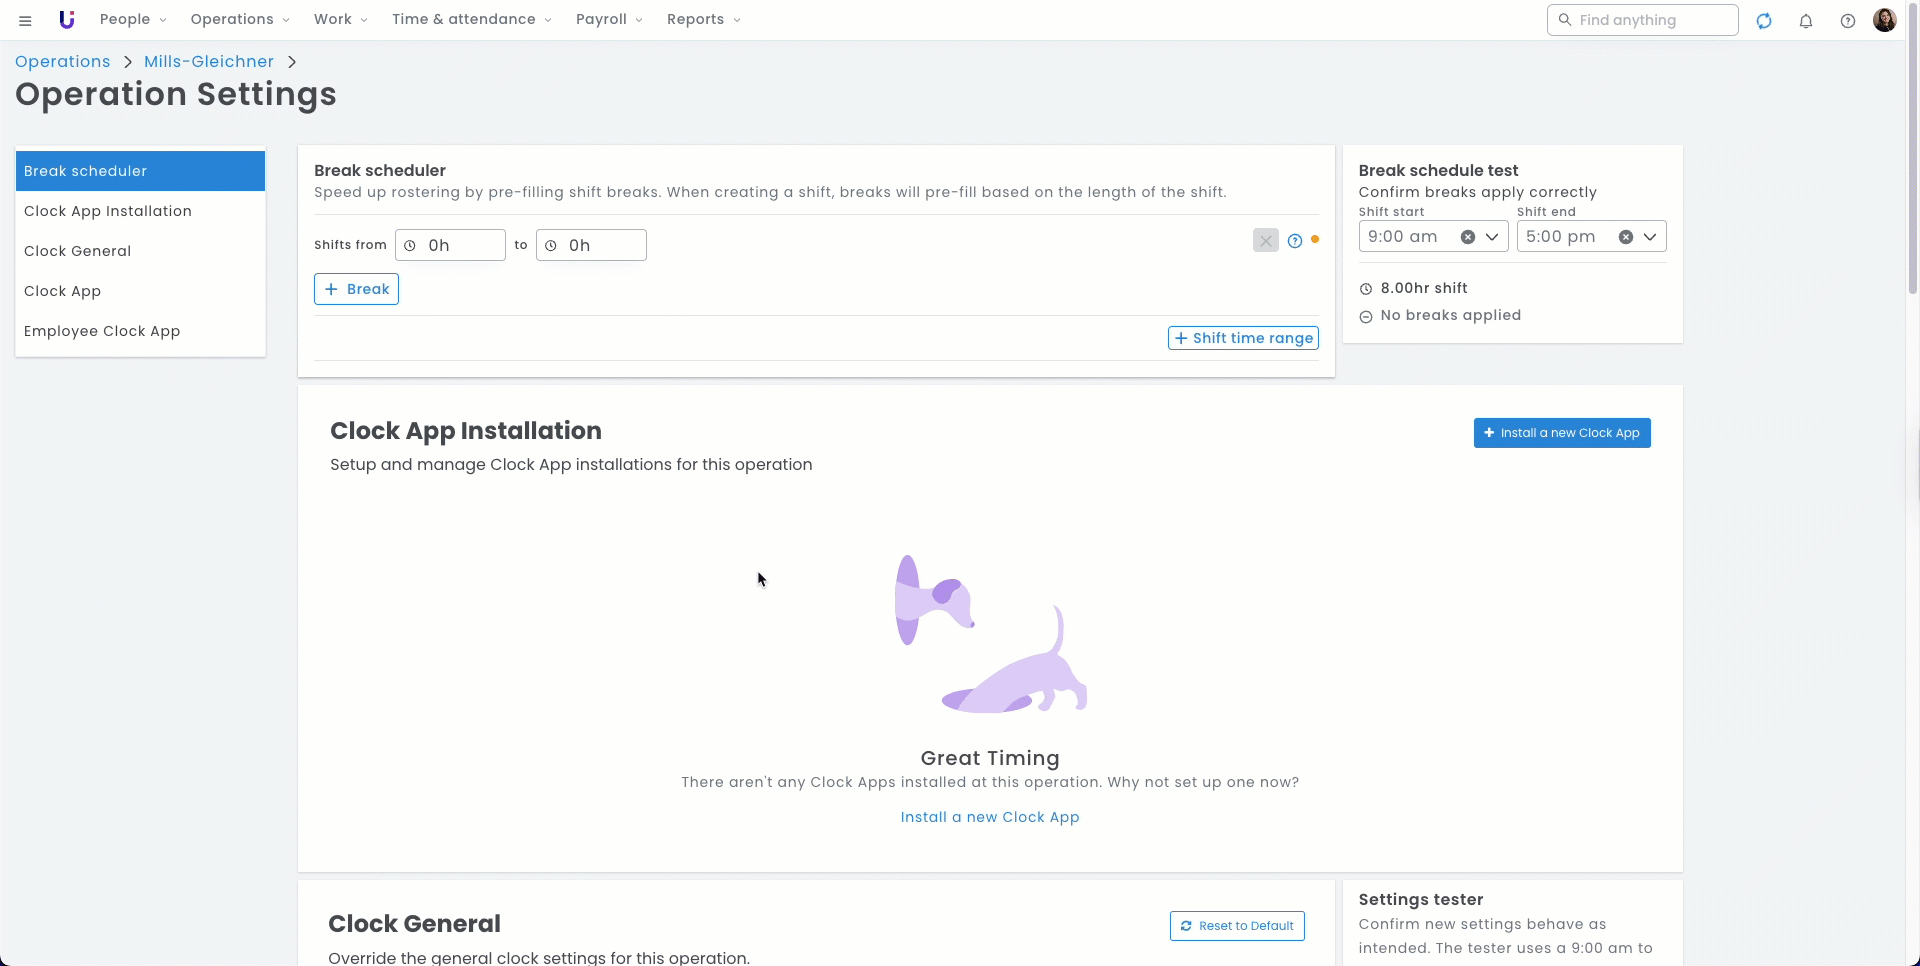Screen dimensions: 1920x966
Task: Click the Mills-Gleichner breadcrumb link
Action: point(209,62)
